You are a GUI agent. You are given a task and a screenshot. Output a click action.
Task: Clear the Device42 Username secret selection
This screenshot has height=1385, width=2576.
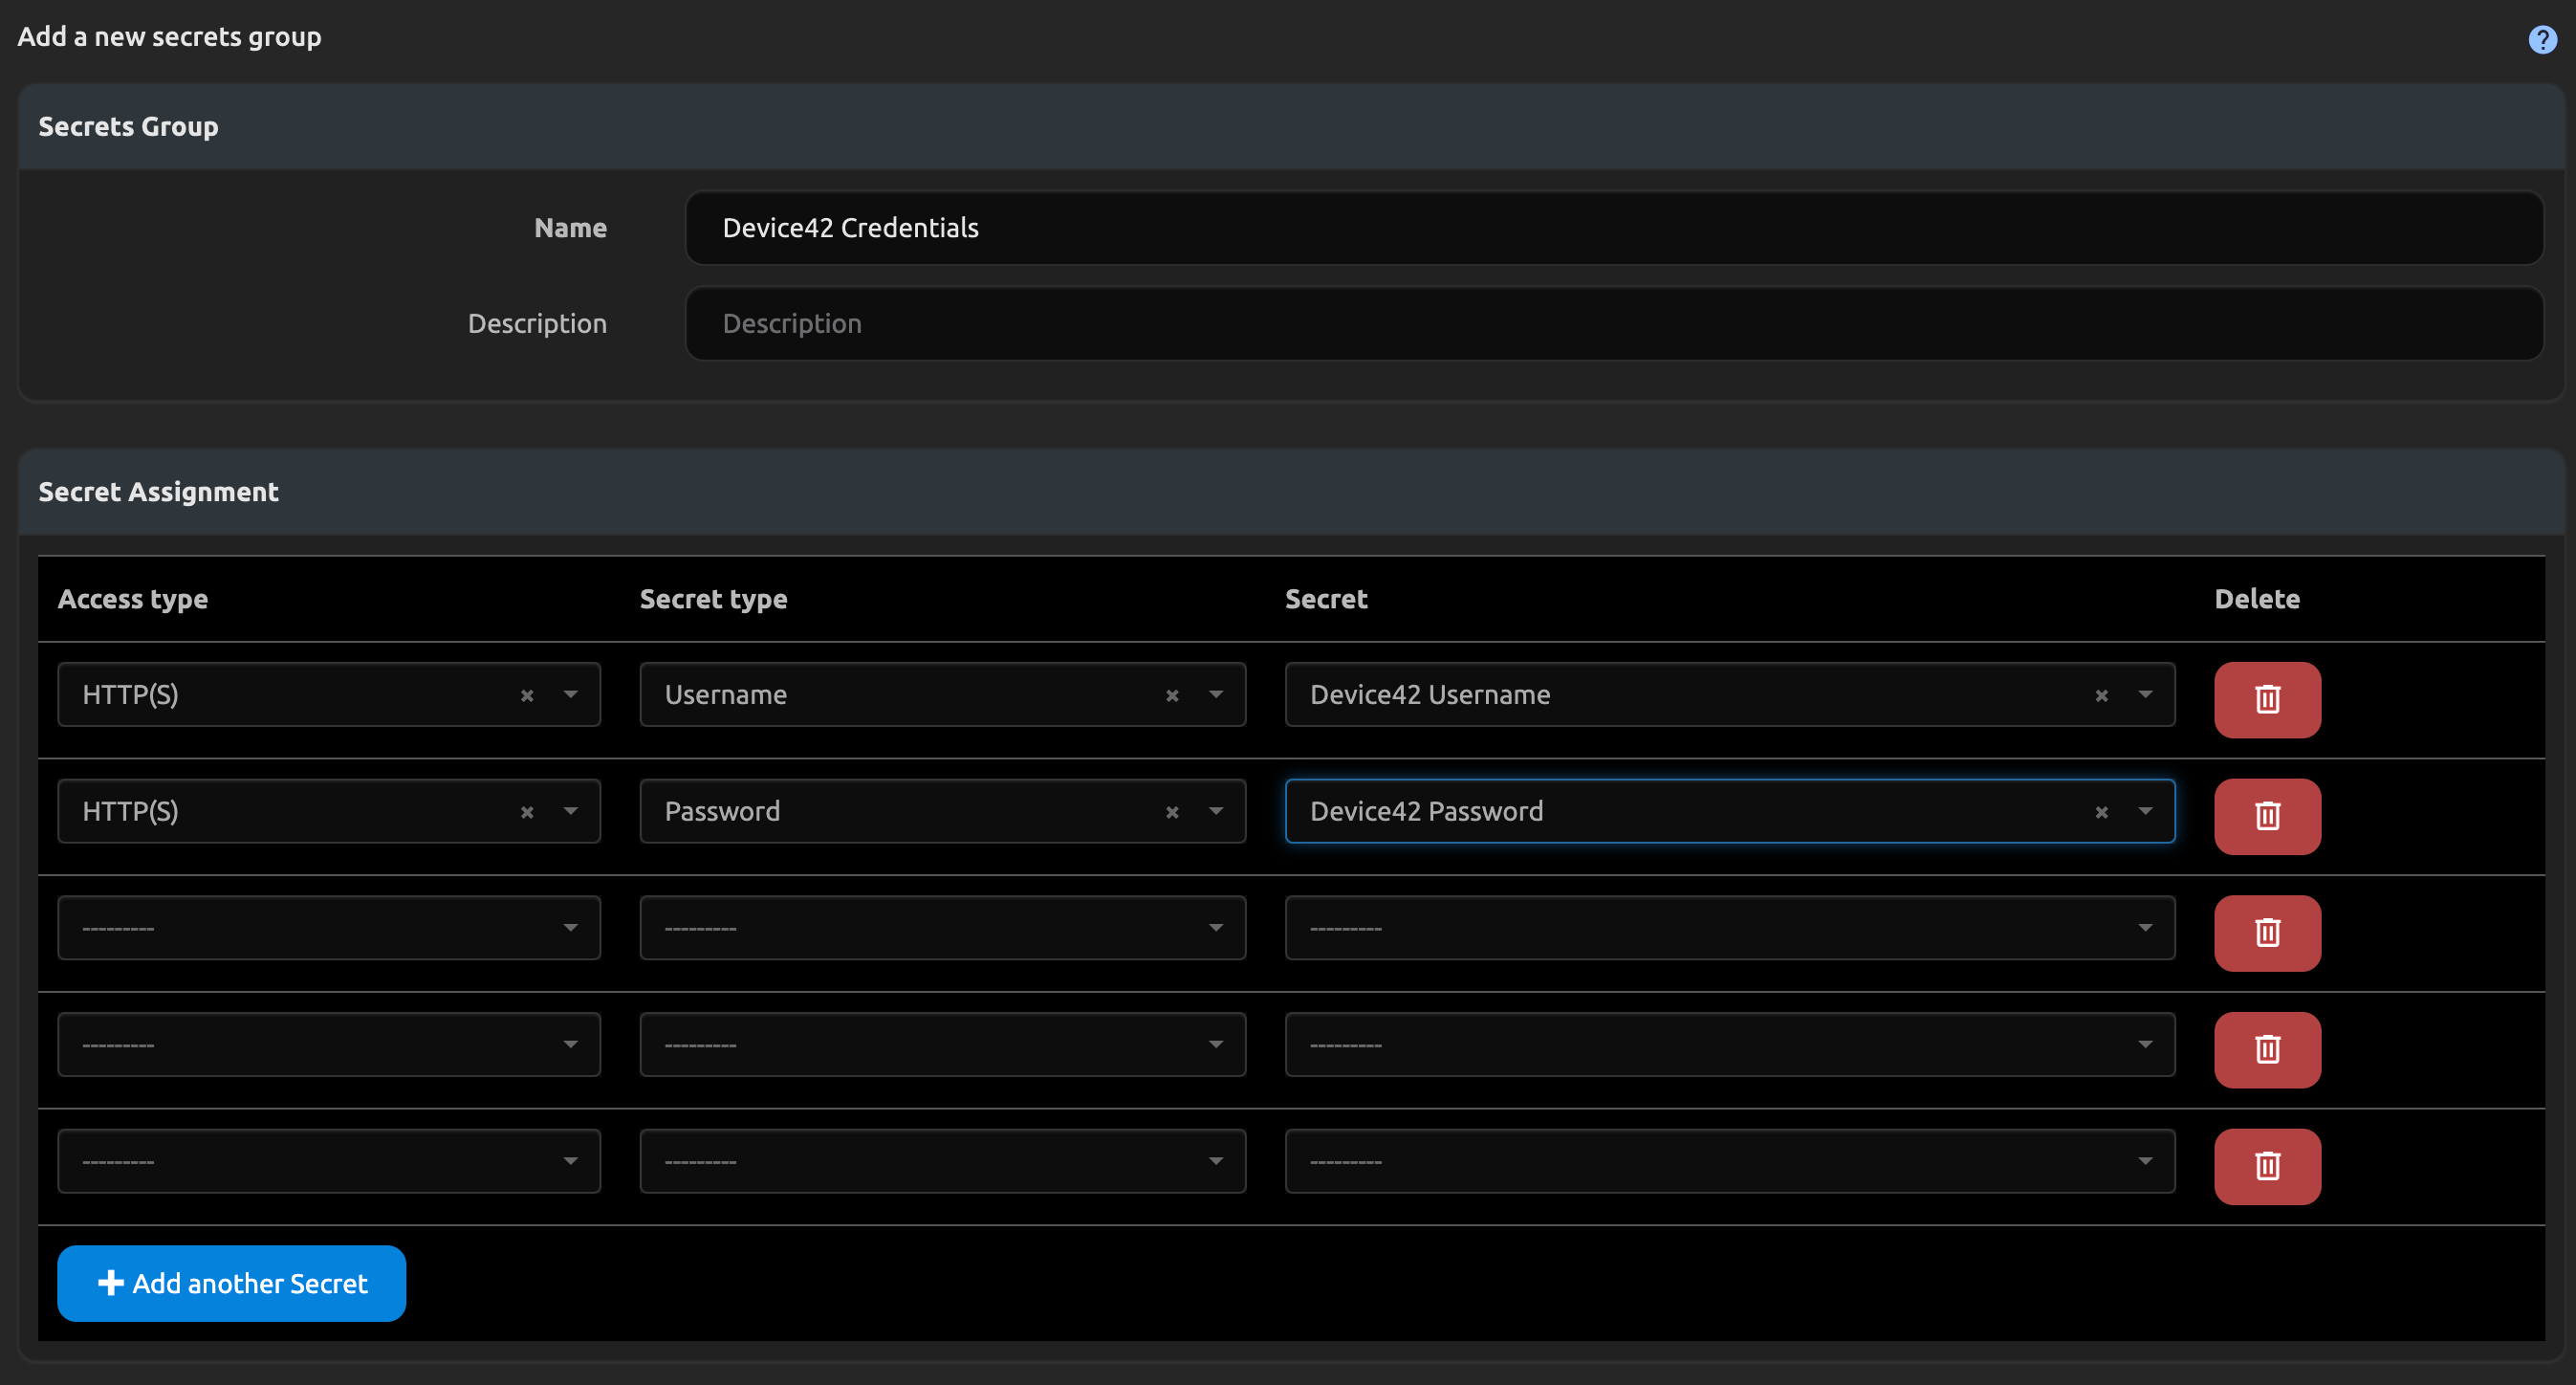point(2101,695)
